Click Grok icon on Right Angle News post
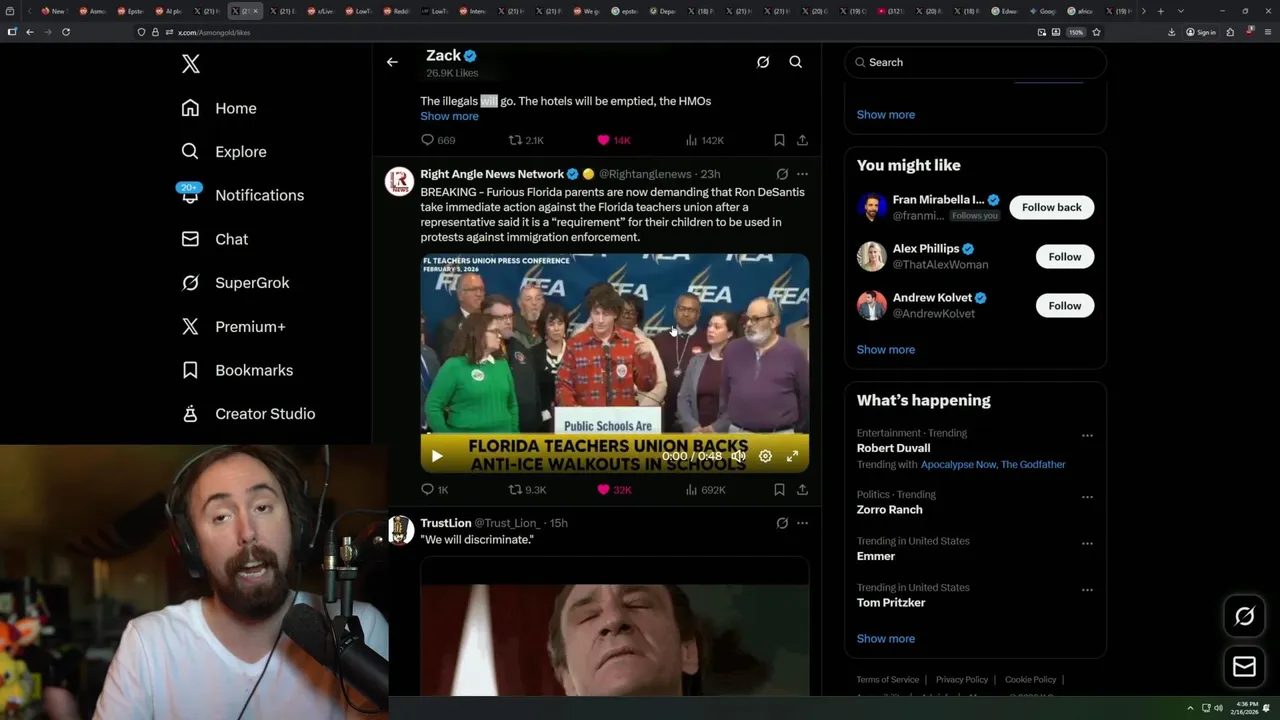The height and width of the screenshot is (720, 1280). coord(782,174)
